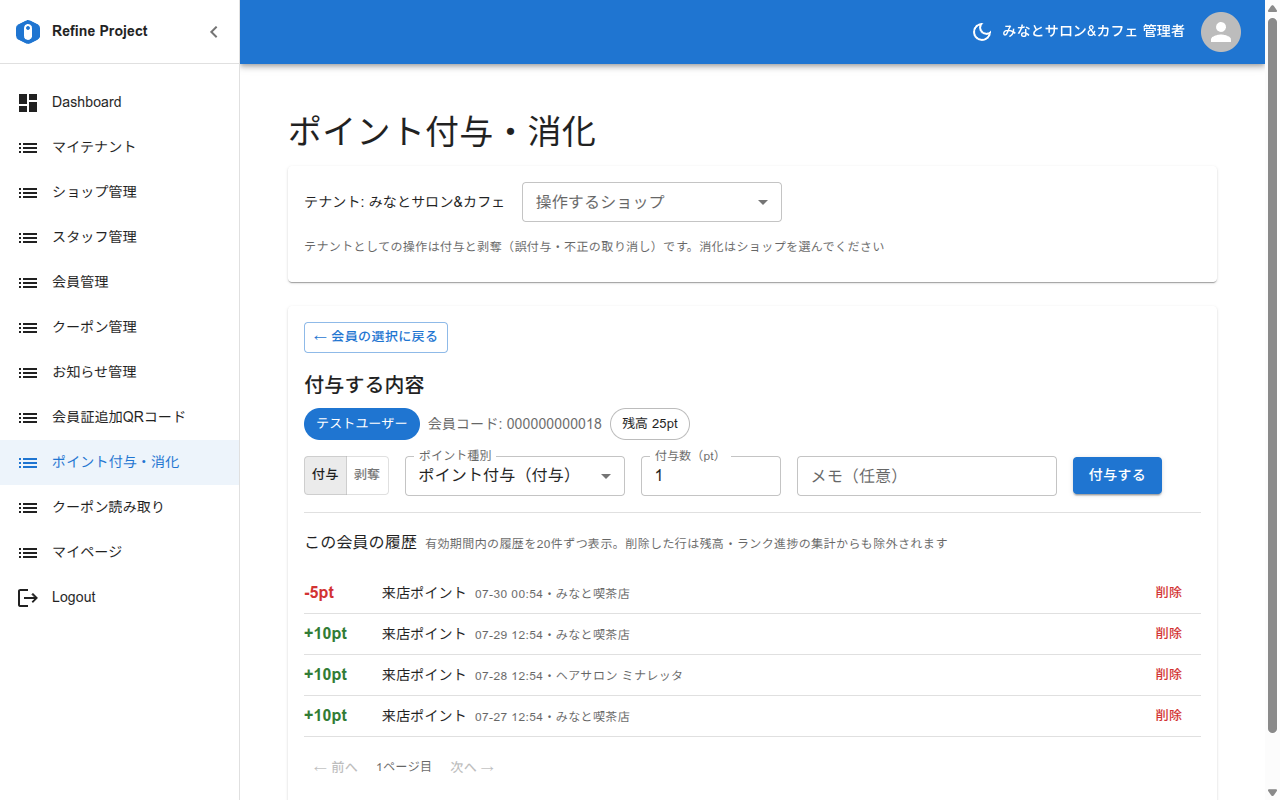The height and width of the screenshot is (800, 1280).
Task: Go to マイテナント page
Action: (x=119, y=147)
